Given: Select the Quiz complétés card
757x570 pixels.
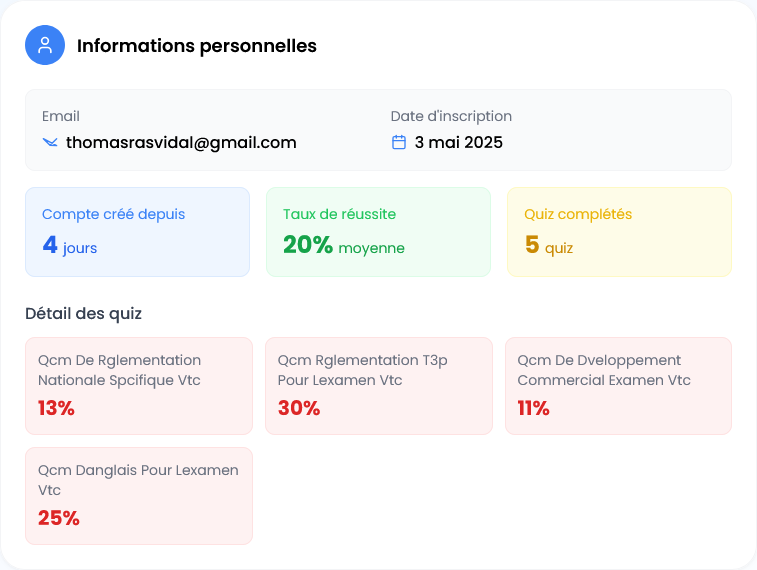Looking at the screenshot, I should tap(619, 231).
